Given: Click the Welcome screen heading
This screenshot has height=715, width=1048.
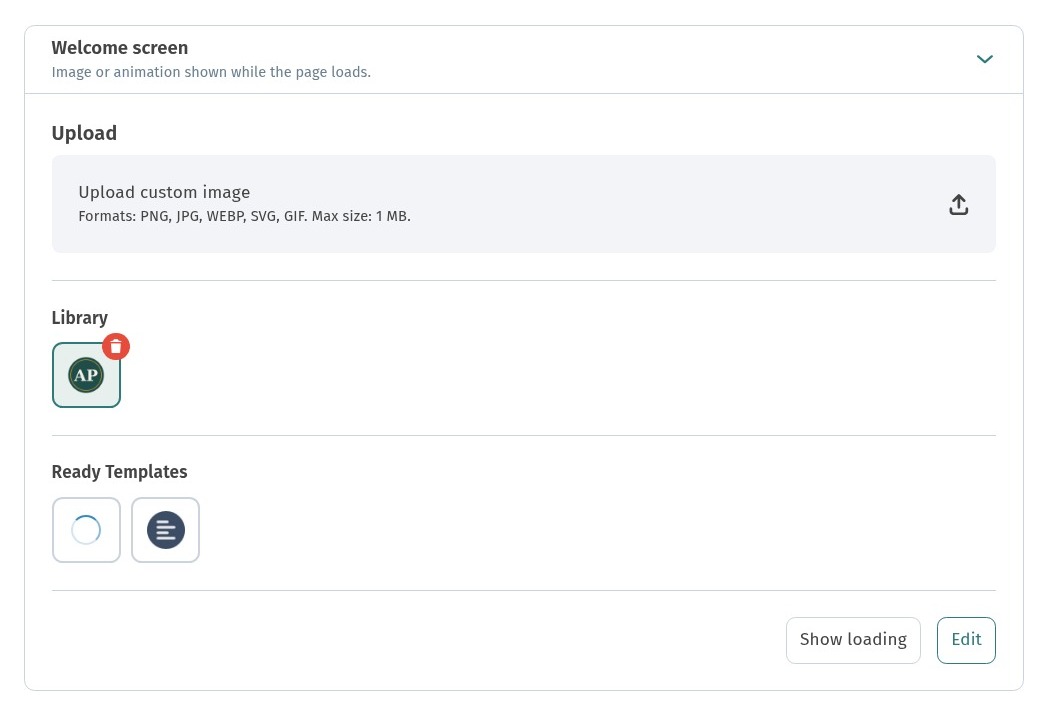Looking at the screenshot, I should (x=120, y=47).
